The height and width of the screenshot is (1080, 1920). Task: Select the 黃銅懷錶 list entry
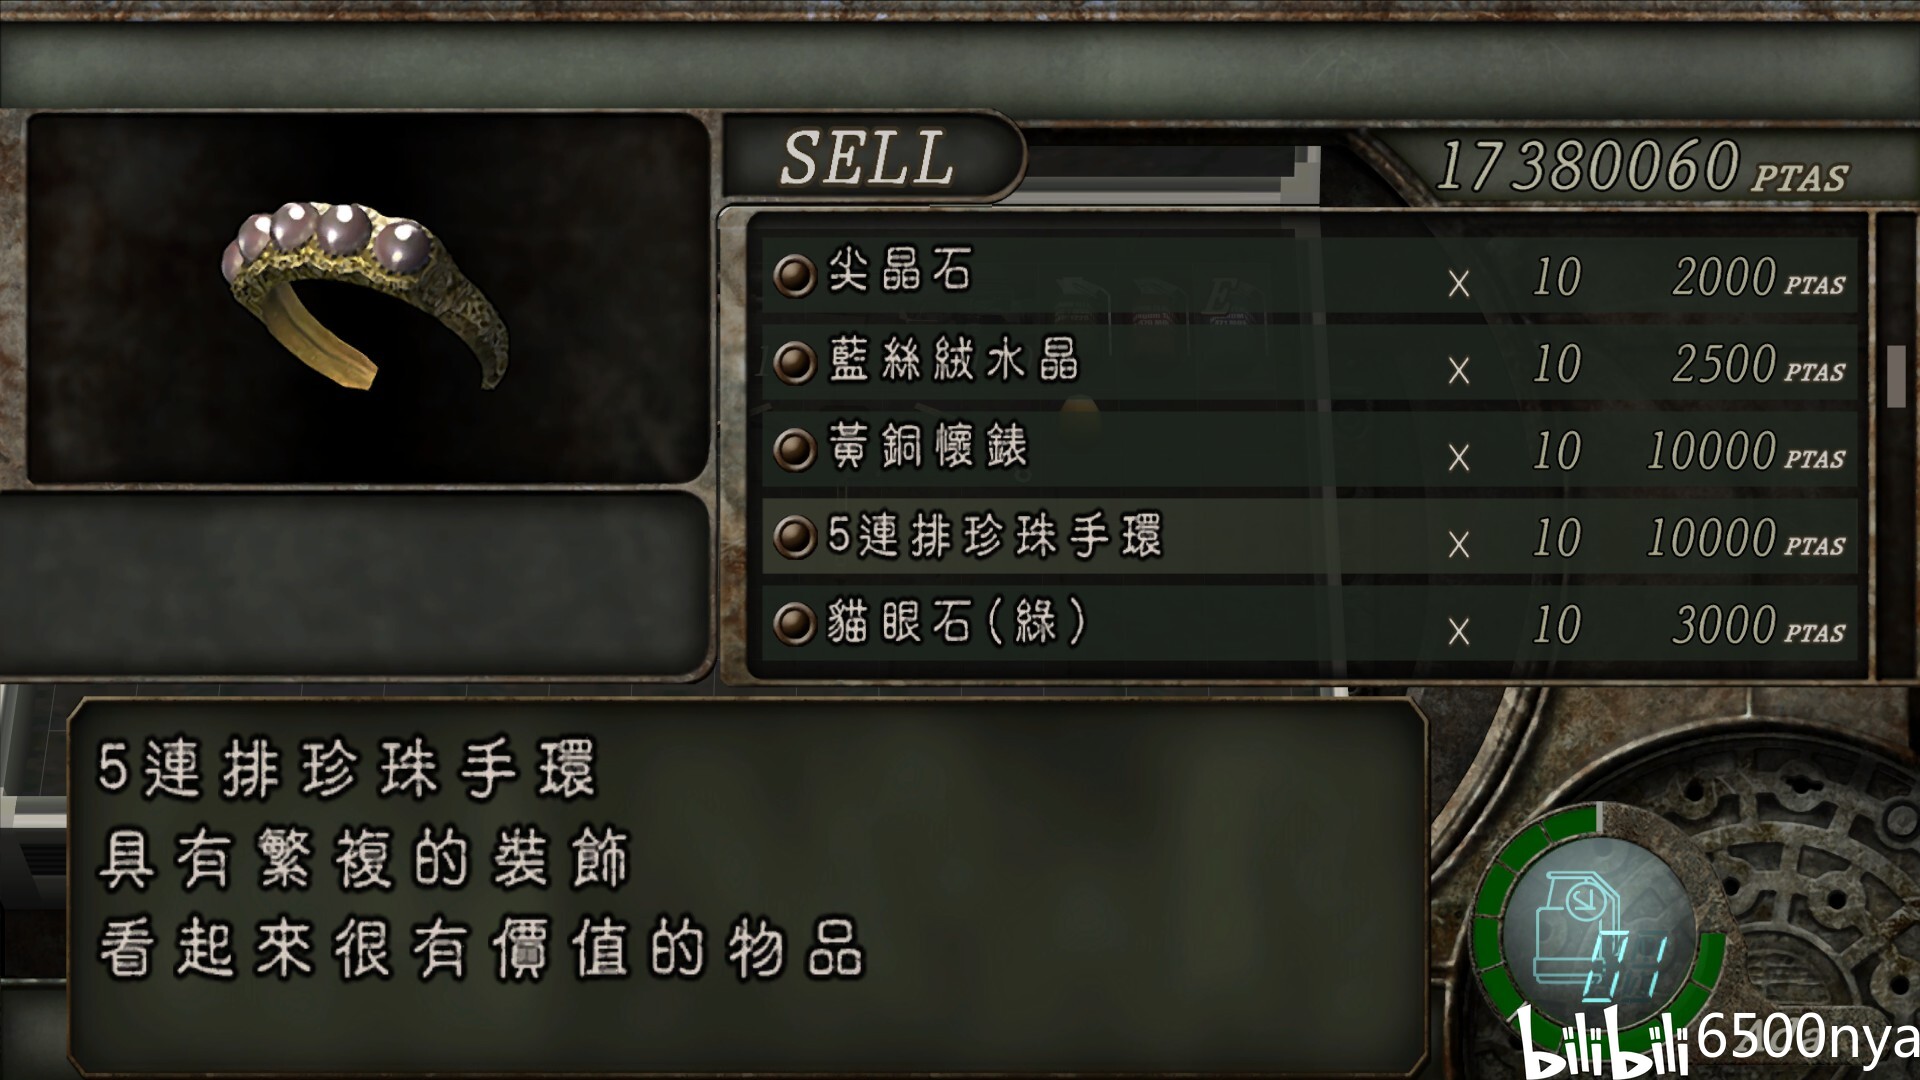(x=1310, y=449)
